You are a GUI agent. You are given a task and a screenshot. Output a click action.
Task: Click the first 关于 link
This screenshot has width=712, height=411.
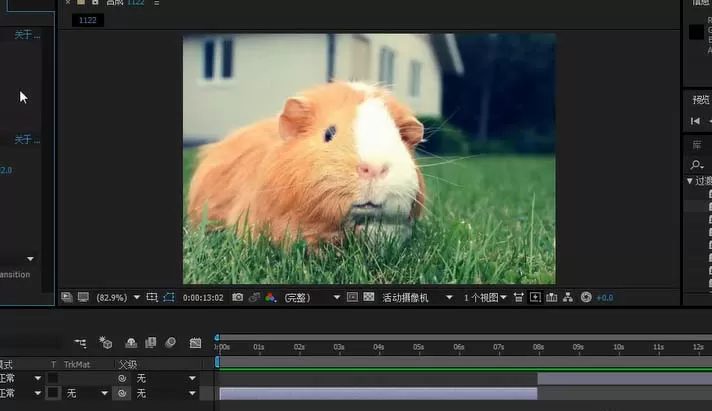click(27, 35)
